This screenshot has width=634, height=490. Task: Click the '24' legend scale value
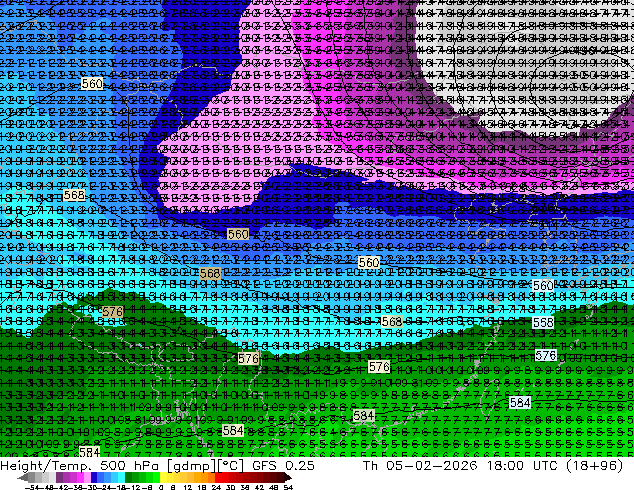pyautogui.click(x=216, y=487)
